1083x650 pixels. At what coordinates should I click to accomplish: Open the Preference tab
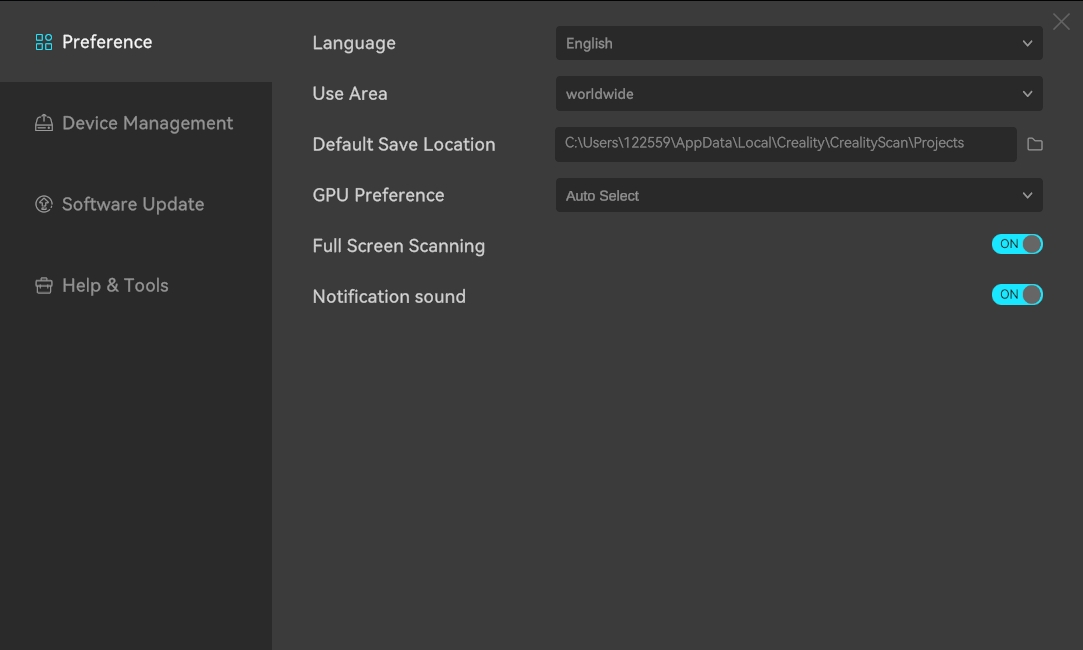click(x=136, y=41)
